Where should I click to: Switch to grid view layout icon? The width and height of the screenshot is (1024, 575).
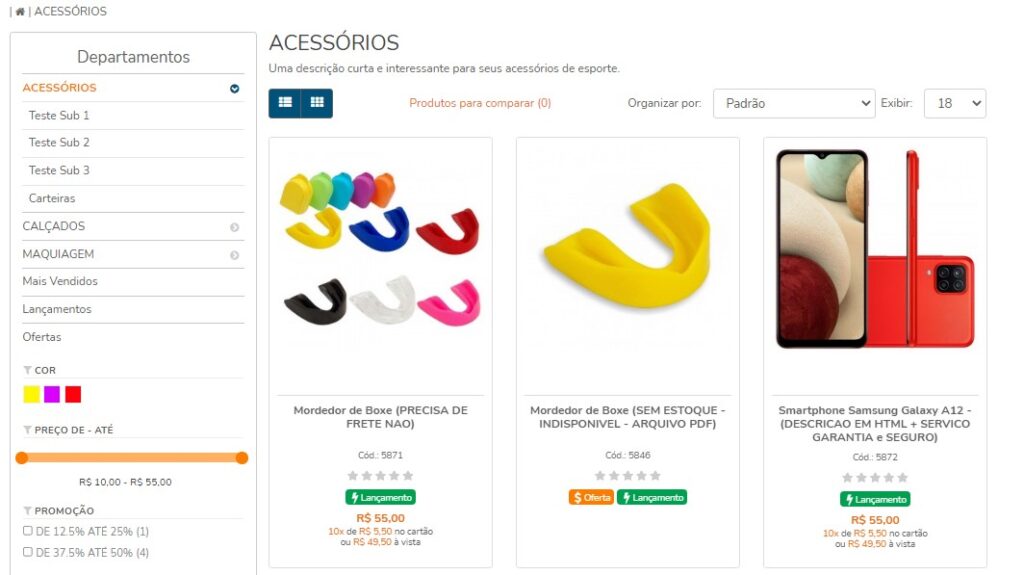pyautogui.click(x=317, y=103)
